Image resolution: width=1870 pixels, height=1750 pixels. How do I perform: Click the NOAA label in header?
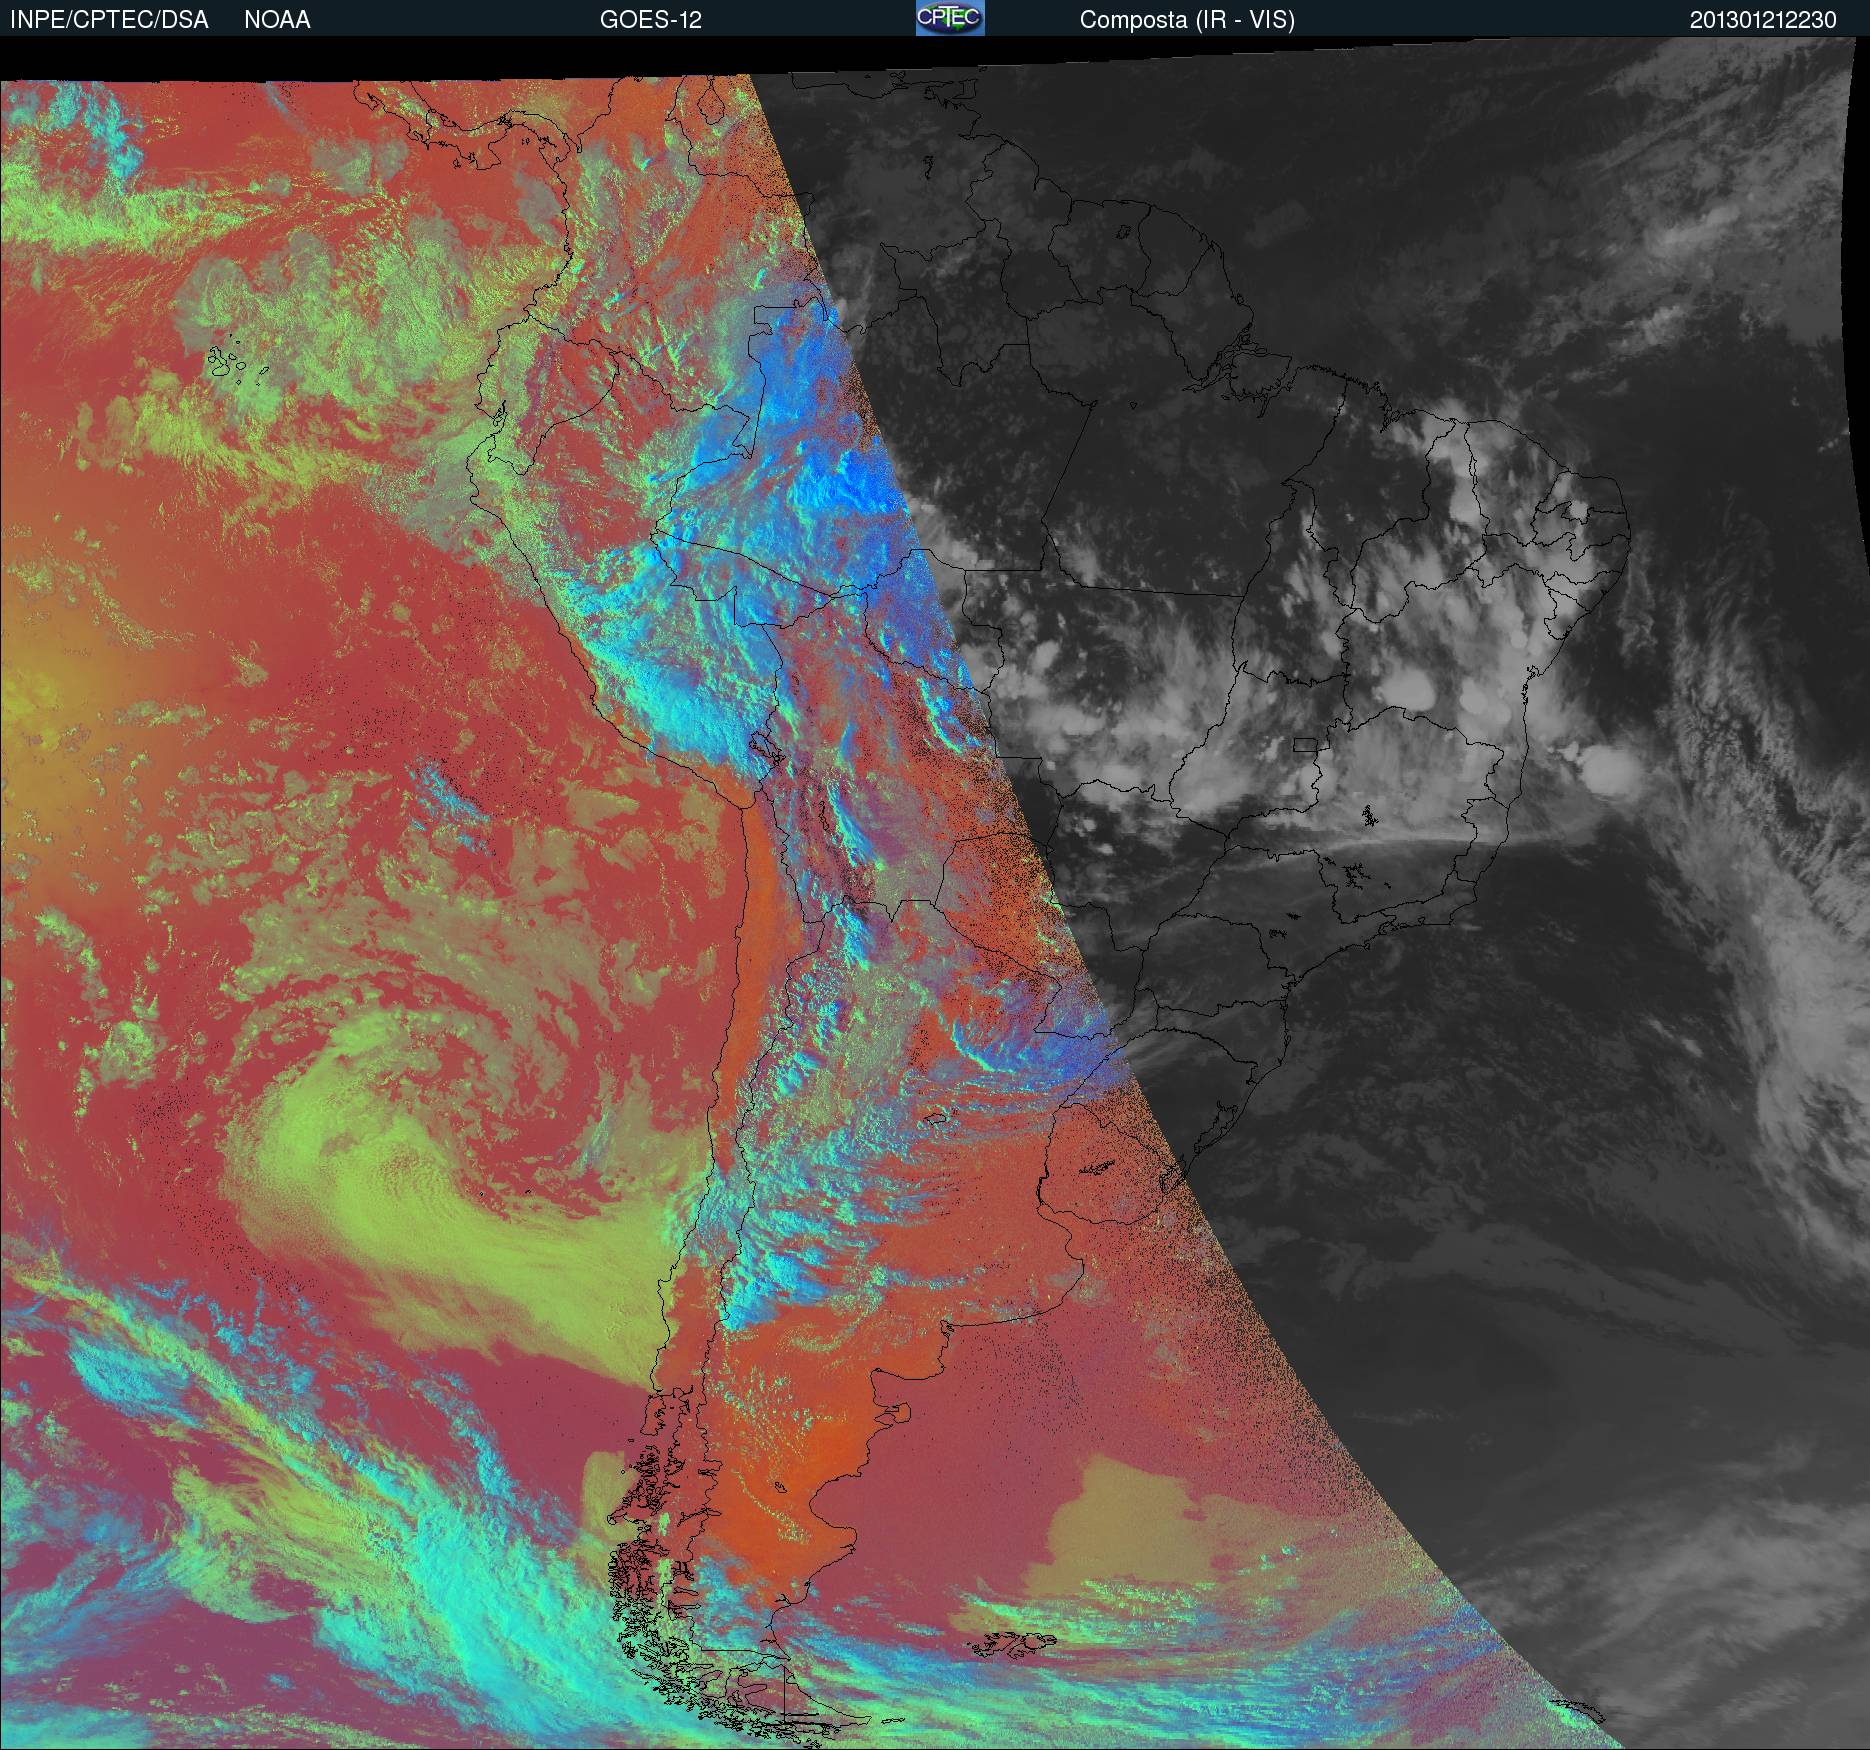(x=277, y=20)
